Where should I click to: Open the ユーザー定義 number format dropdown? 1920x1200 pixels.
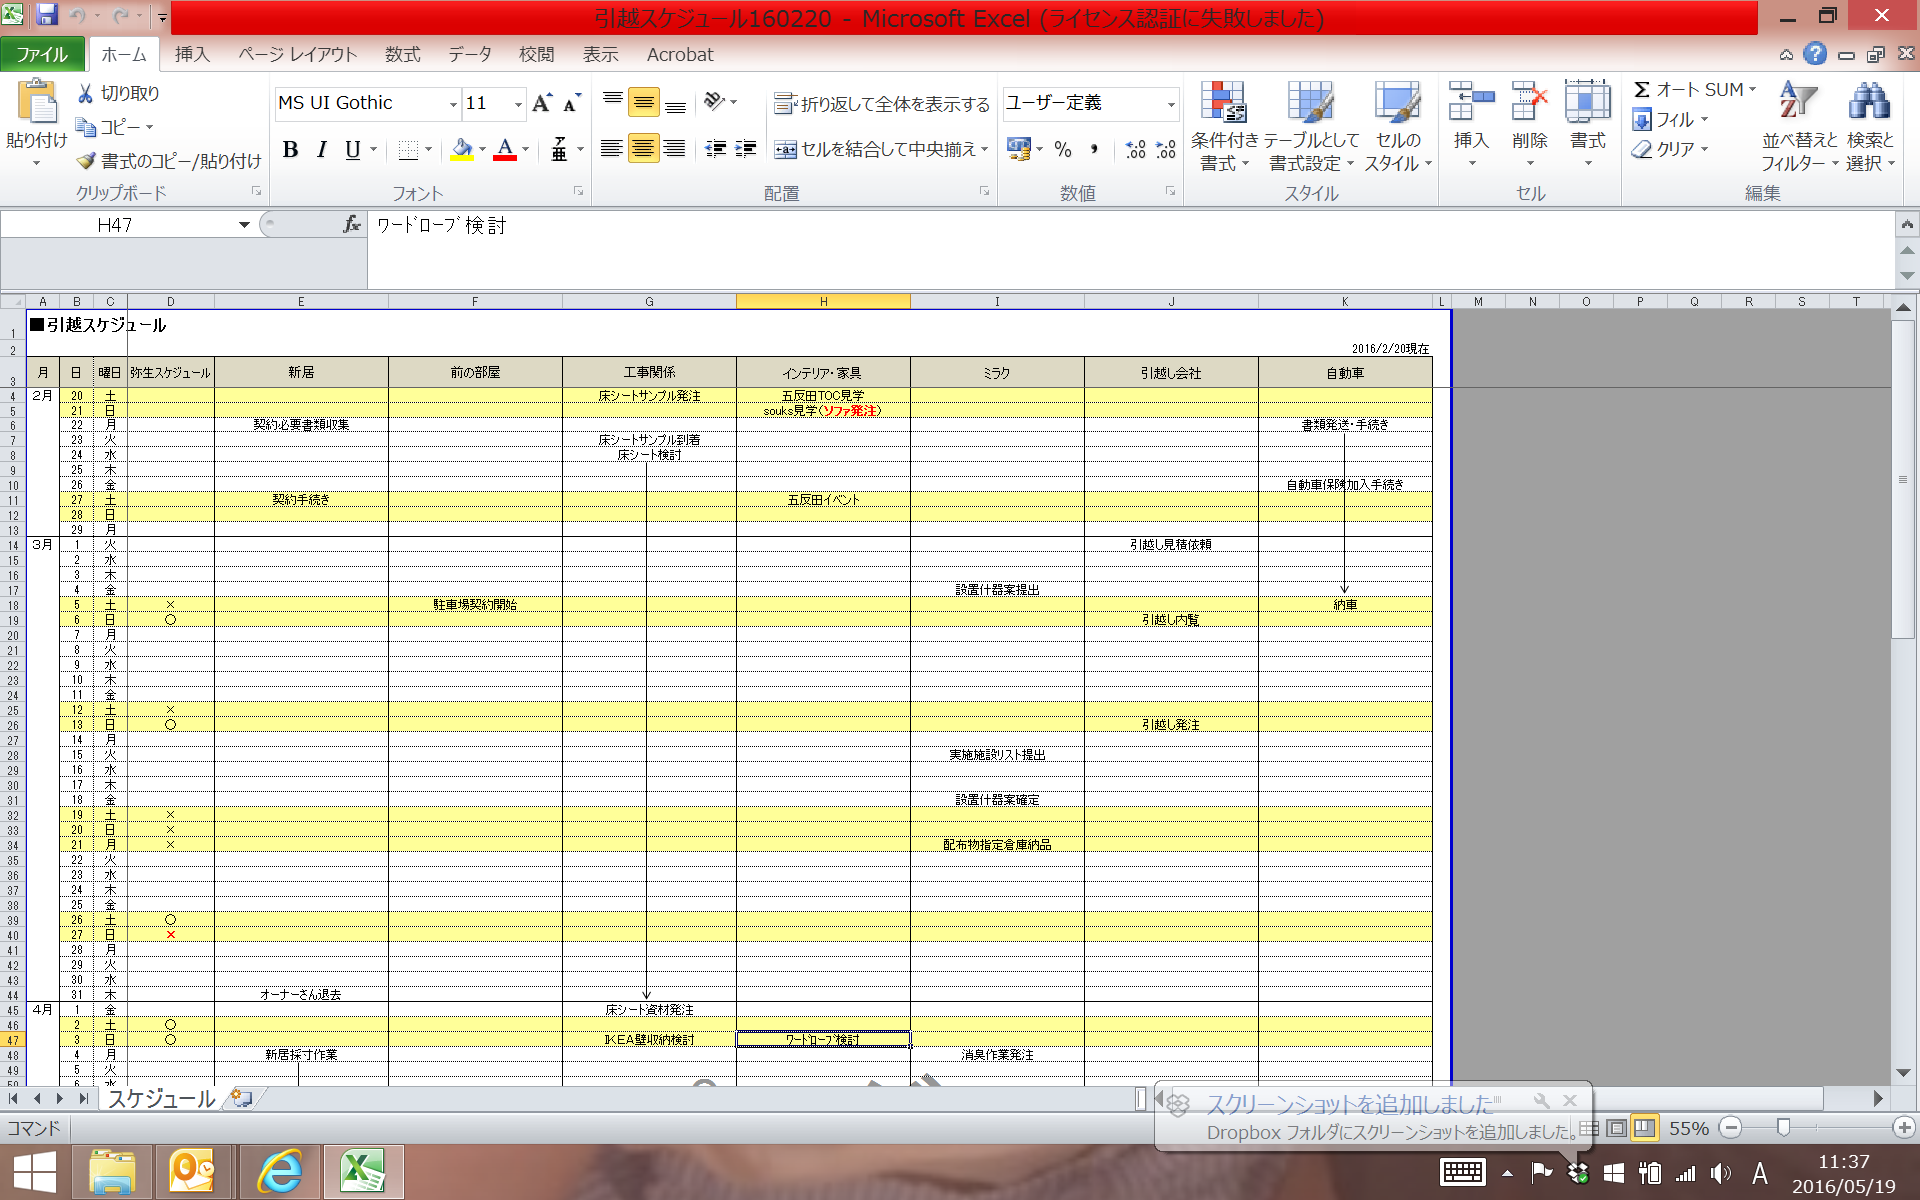[1170, 104]
